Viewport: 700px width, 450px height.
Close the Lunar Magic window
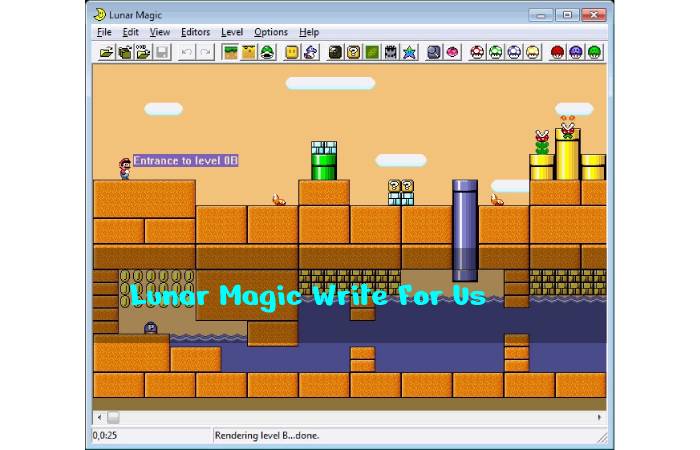point(594,15)
